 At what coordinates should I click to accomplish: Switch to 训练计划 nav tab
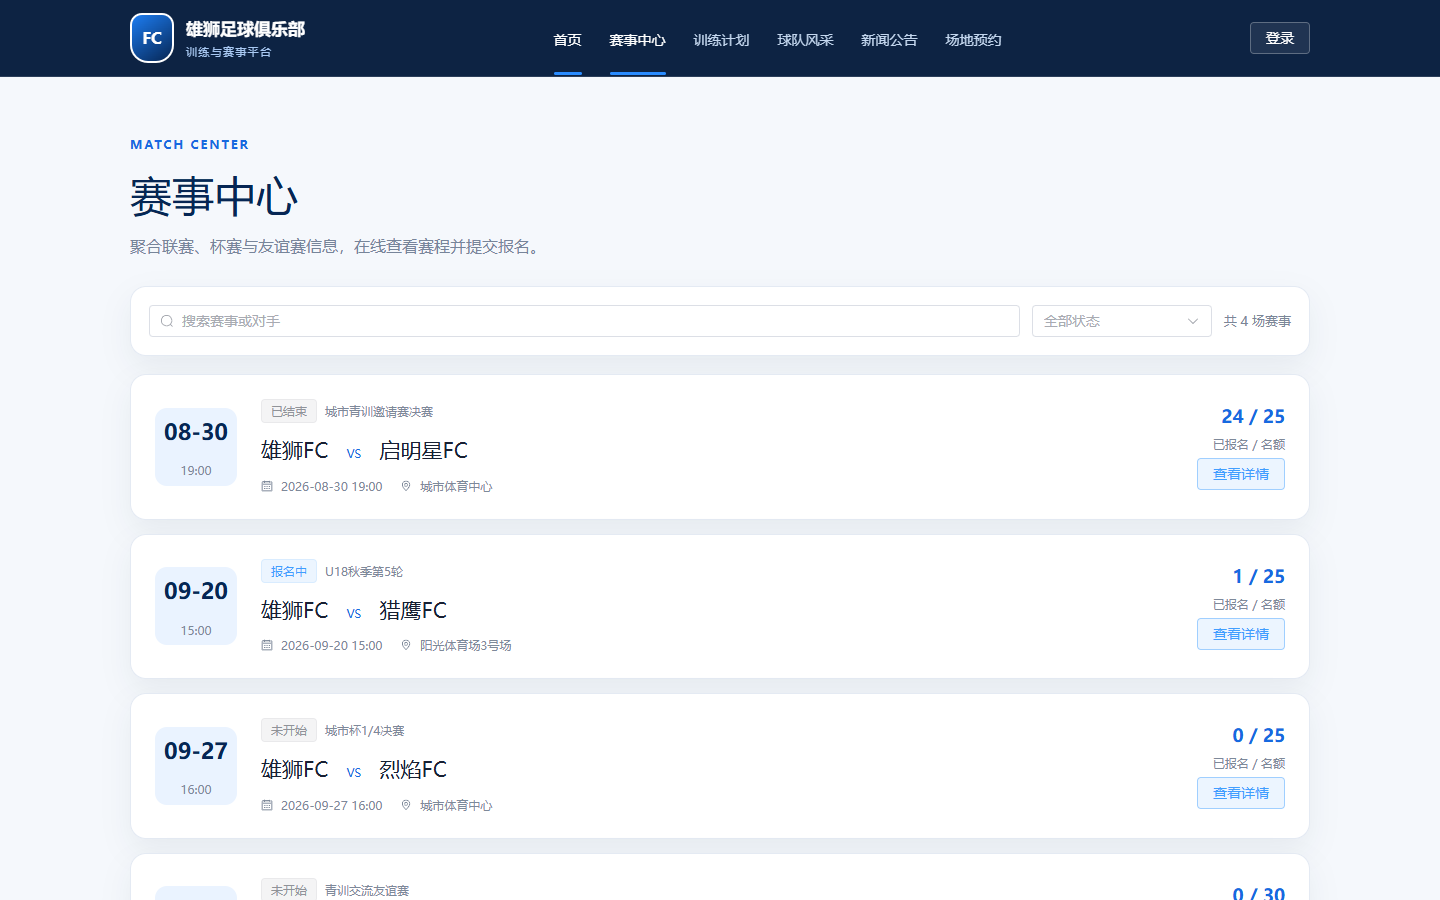721,40
